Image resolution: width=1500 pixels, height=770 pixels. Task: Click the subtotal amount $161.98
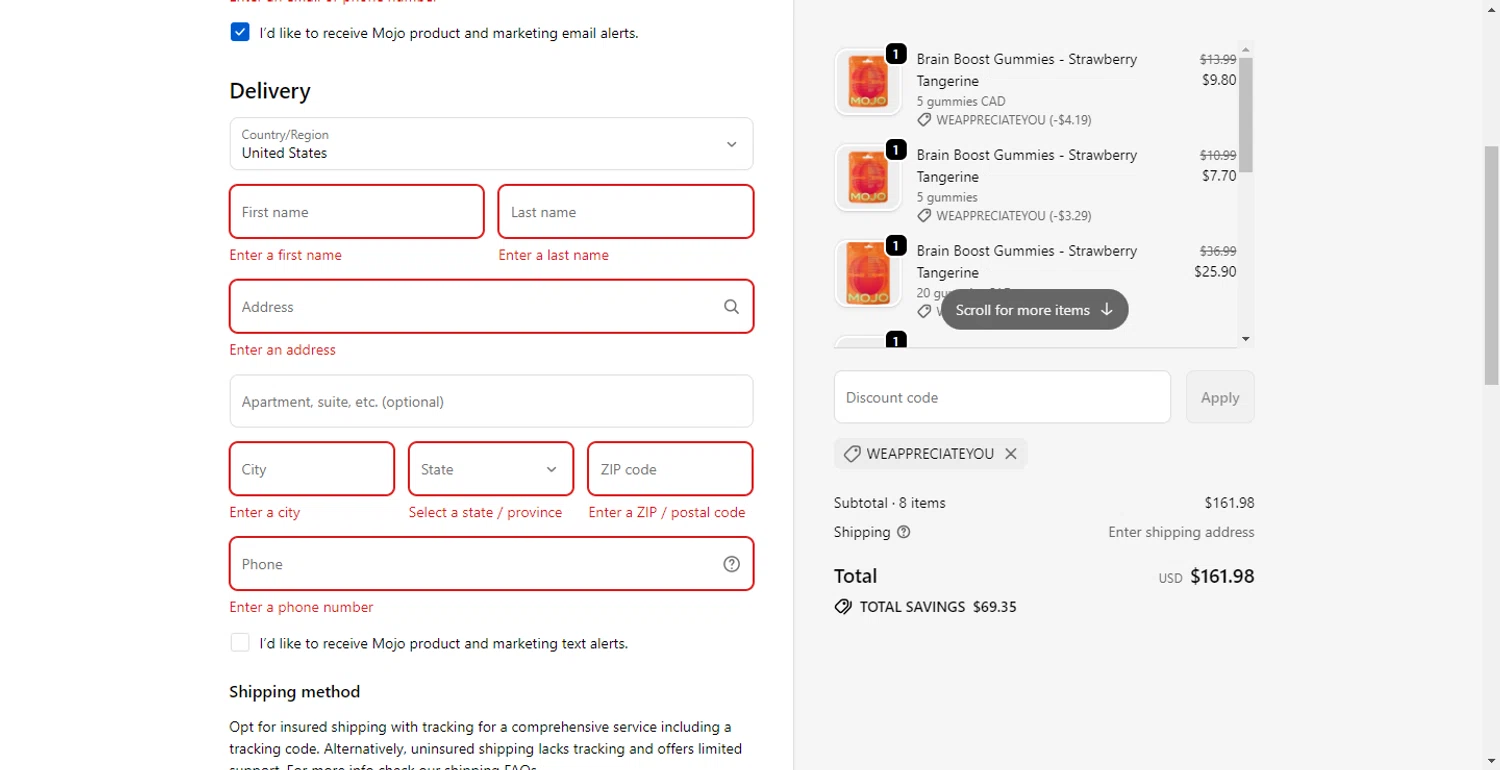click(1229, 503)
